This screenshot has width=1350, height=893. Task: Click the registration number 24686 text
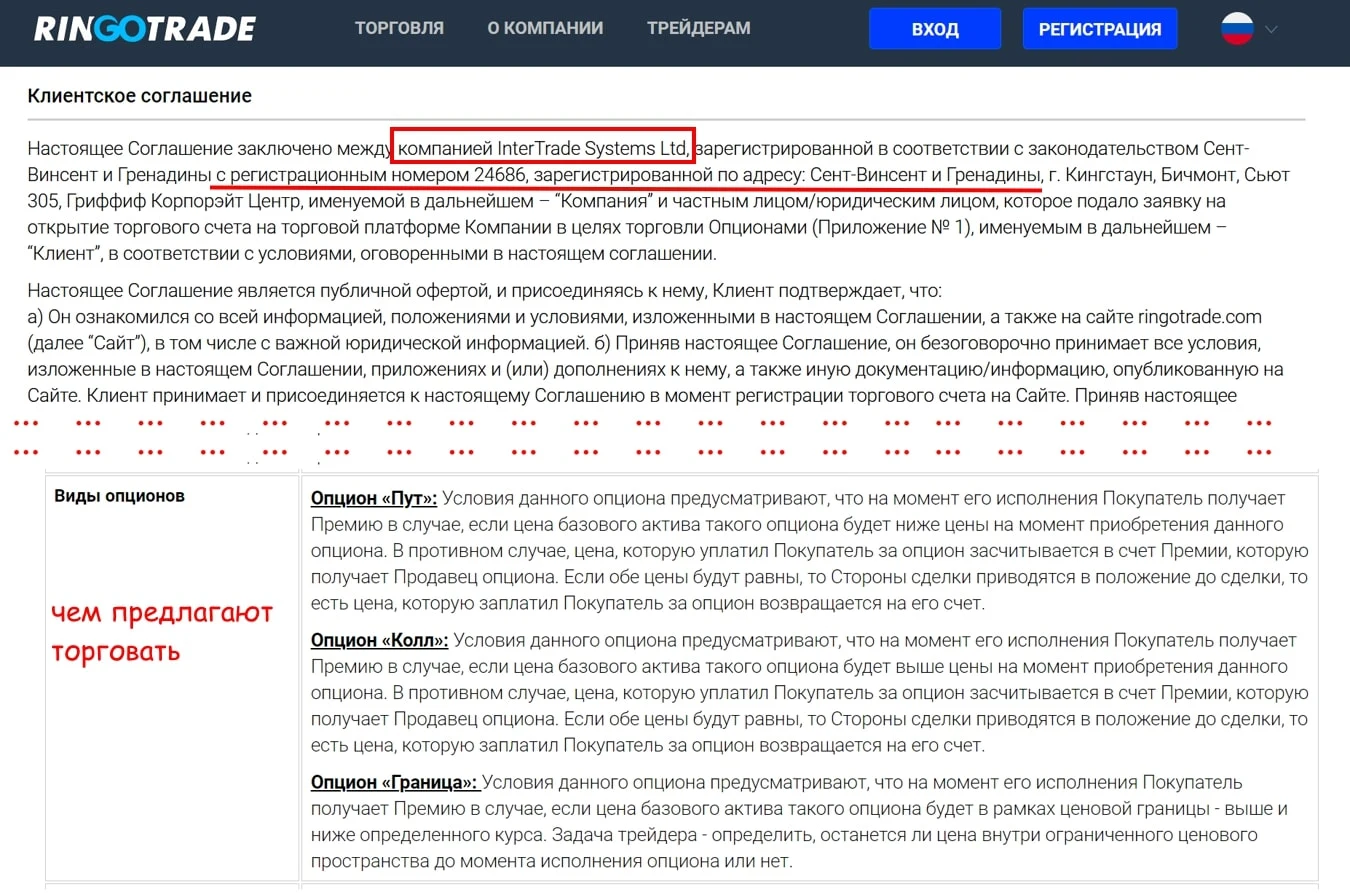[500, 176]
